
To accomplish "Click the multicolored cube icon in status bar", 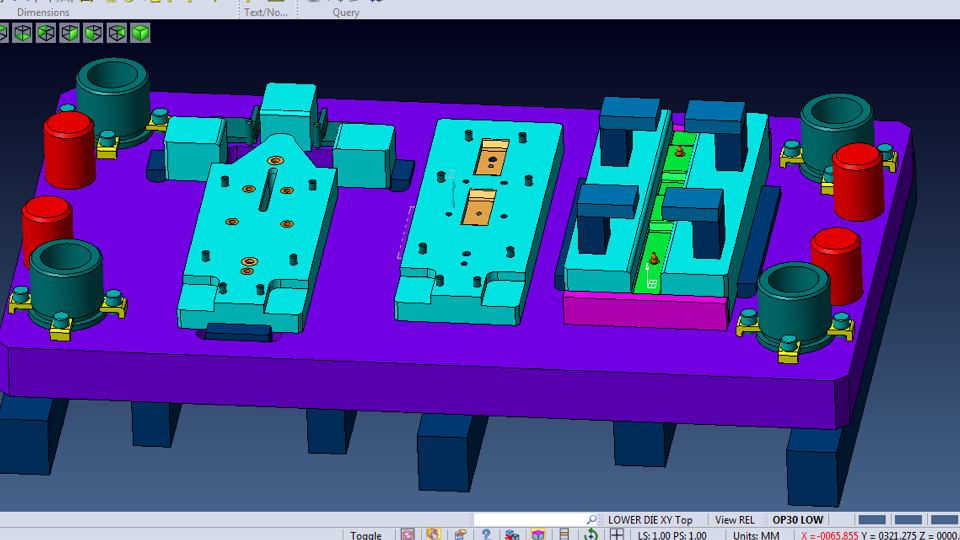I will pos(538,535).
